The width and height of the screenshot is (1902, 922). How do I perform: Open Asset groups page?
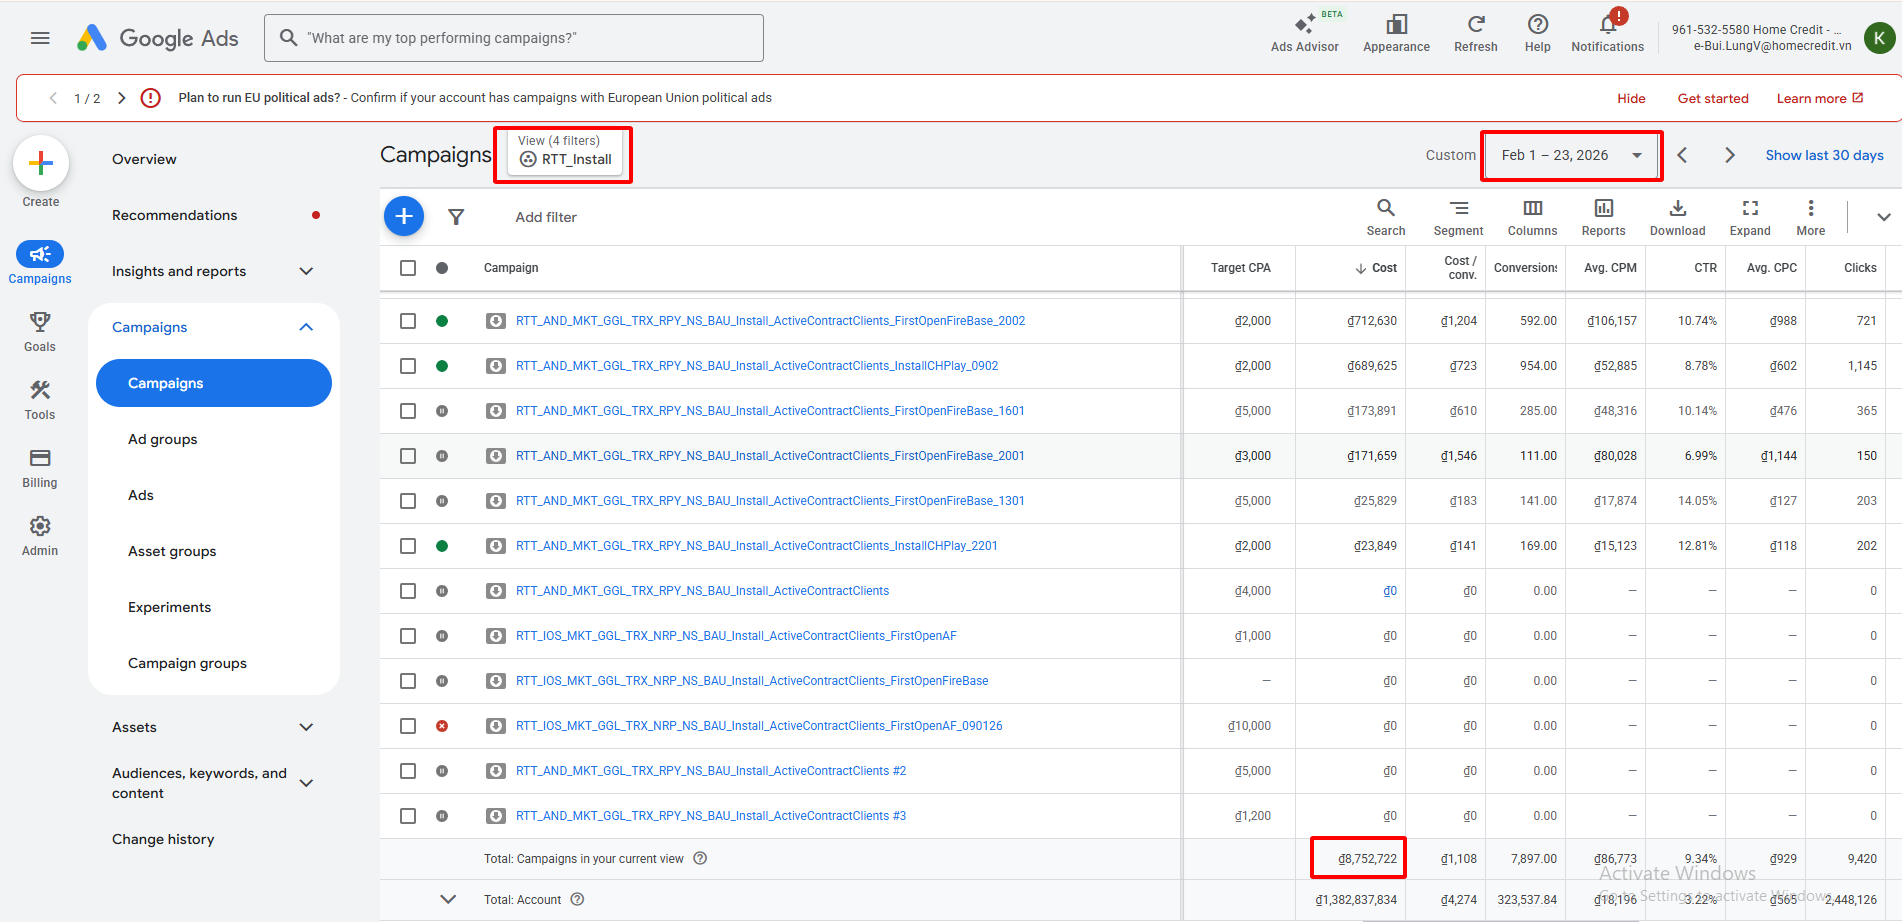pyautogui.click(x=172, y=551)
